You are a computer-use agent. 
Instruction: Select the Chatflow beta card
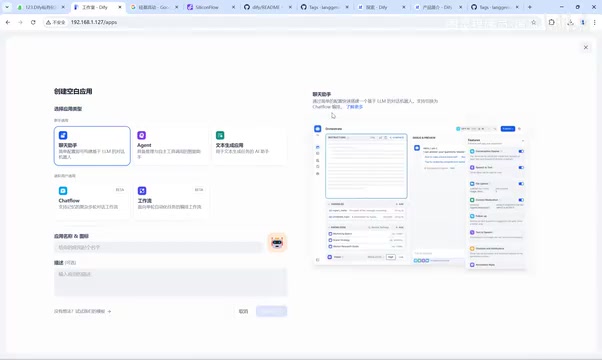point(92,201)
